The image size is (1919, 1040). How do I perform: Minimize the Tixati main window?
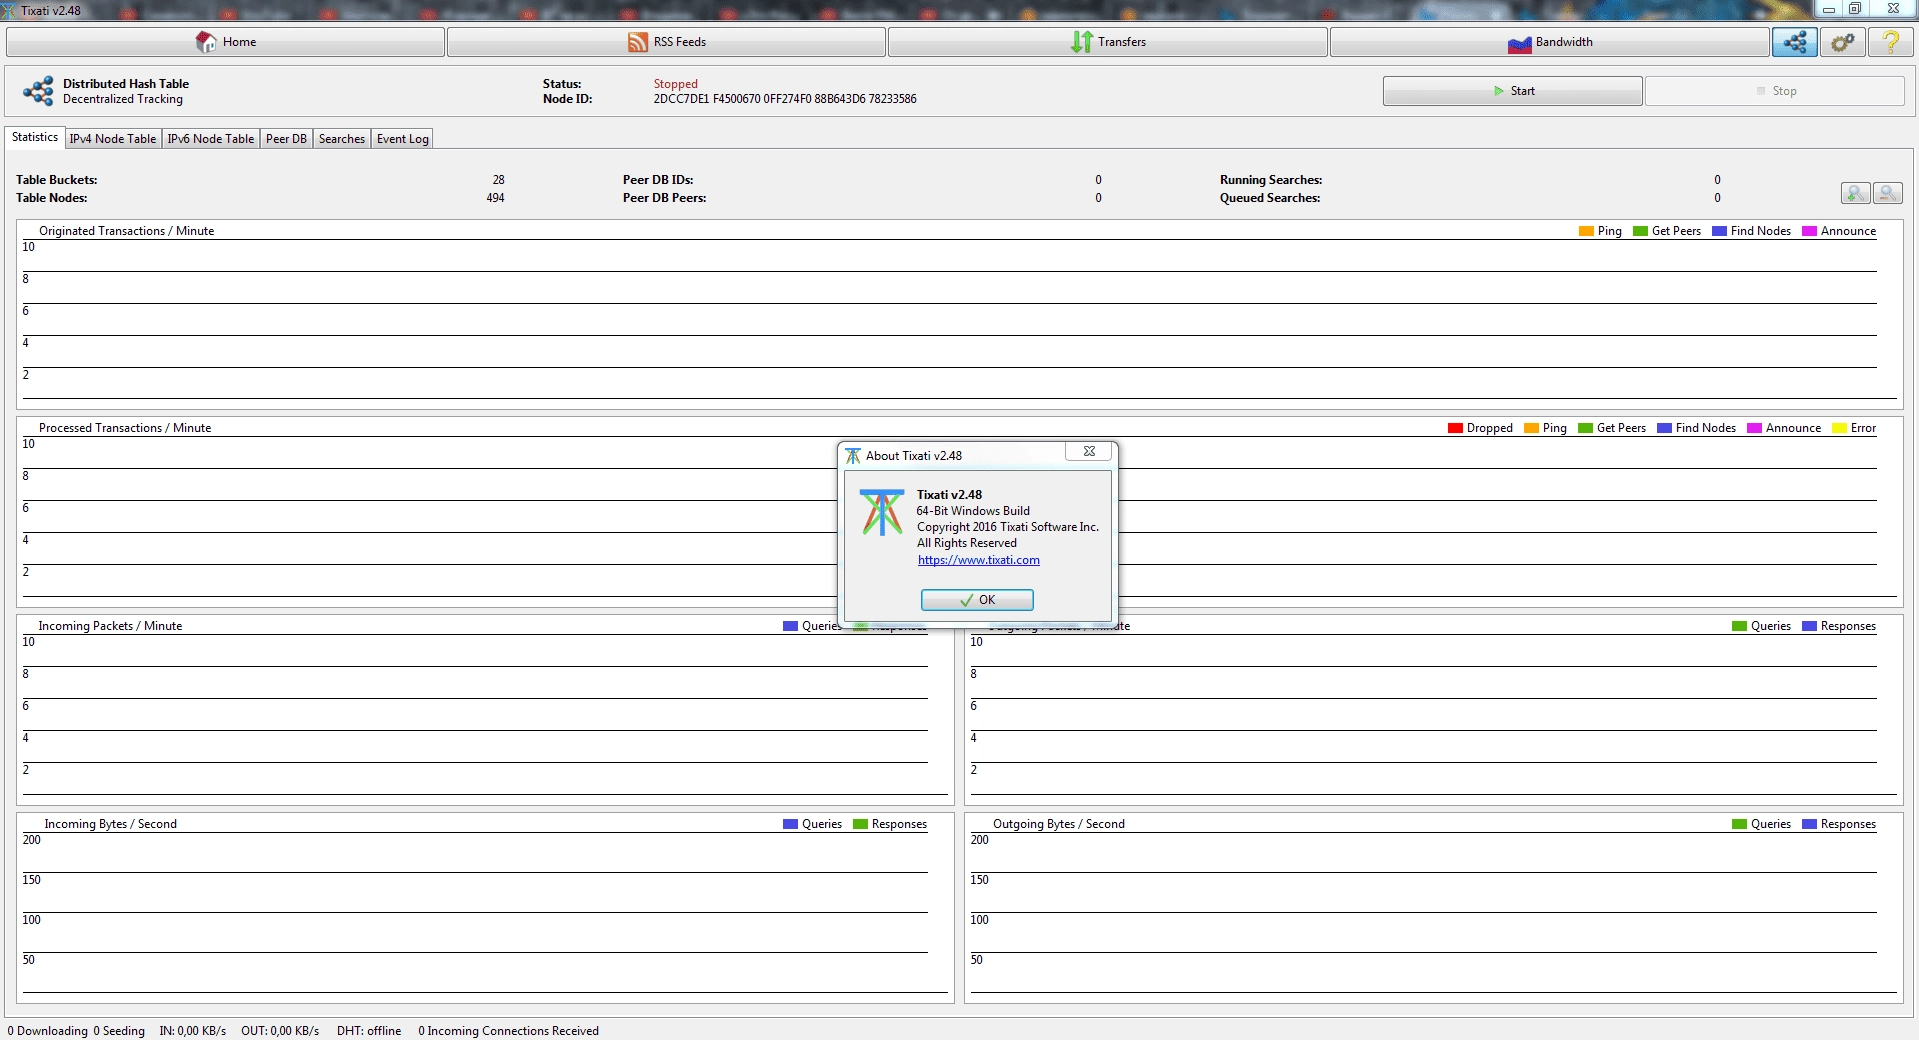(1829, 9)
